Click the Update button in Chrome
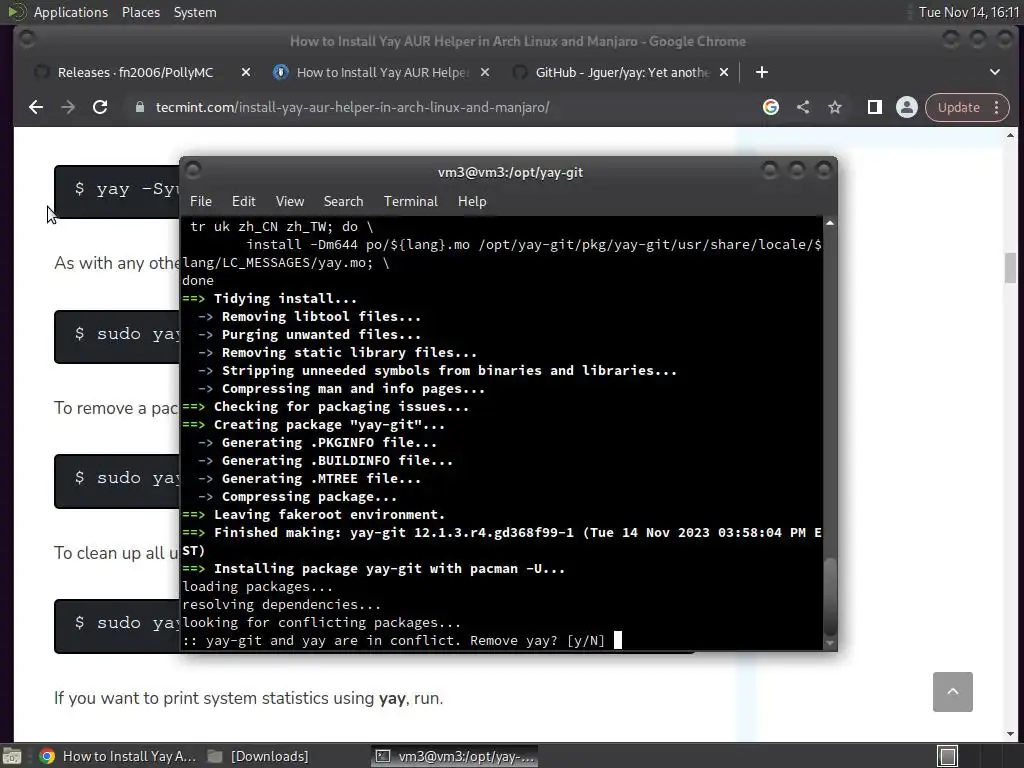This screenshot has height=768, width=1024. coord(959,107)
